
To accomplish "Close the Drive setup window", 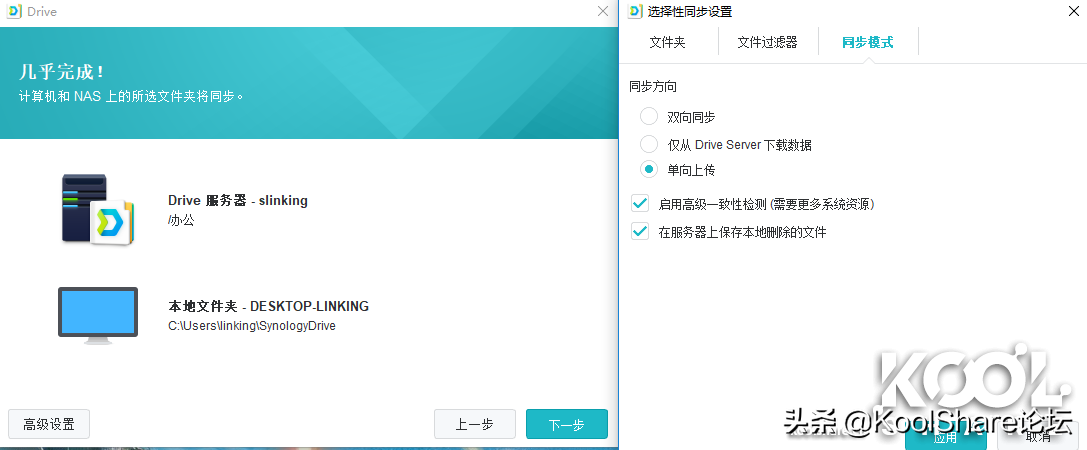I will coord(602,11).
